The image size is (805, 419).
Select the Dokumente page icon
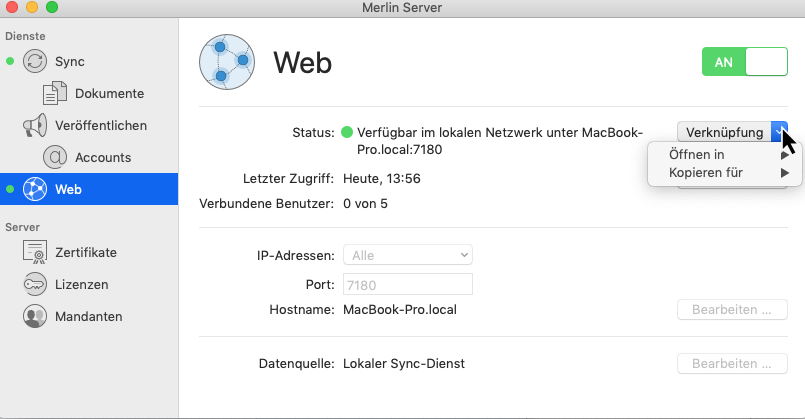(x=54, y=93)
